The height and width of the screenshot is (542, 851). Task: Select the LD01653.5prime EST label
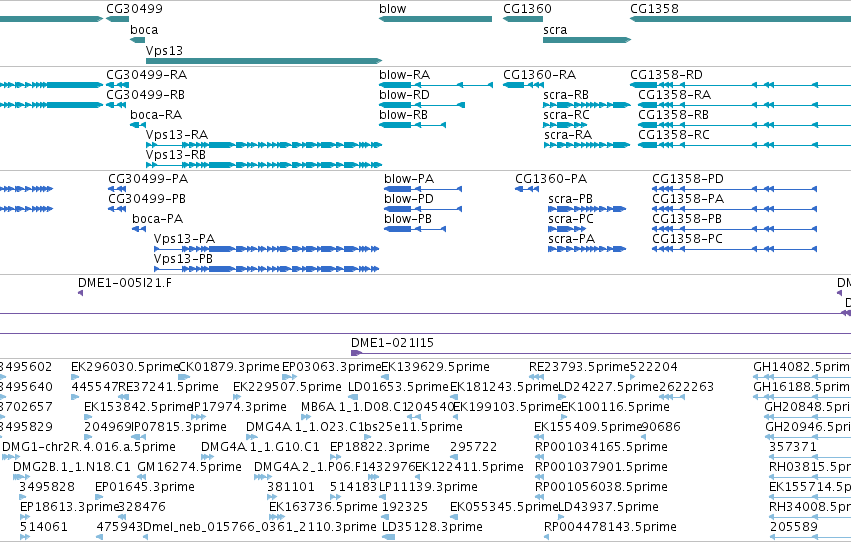(398, 387)
